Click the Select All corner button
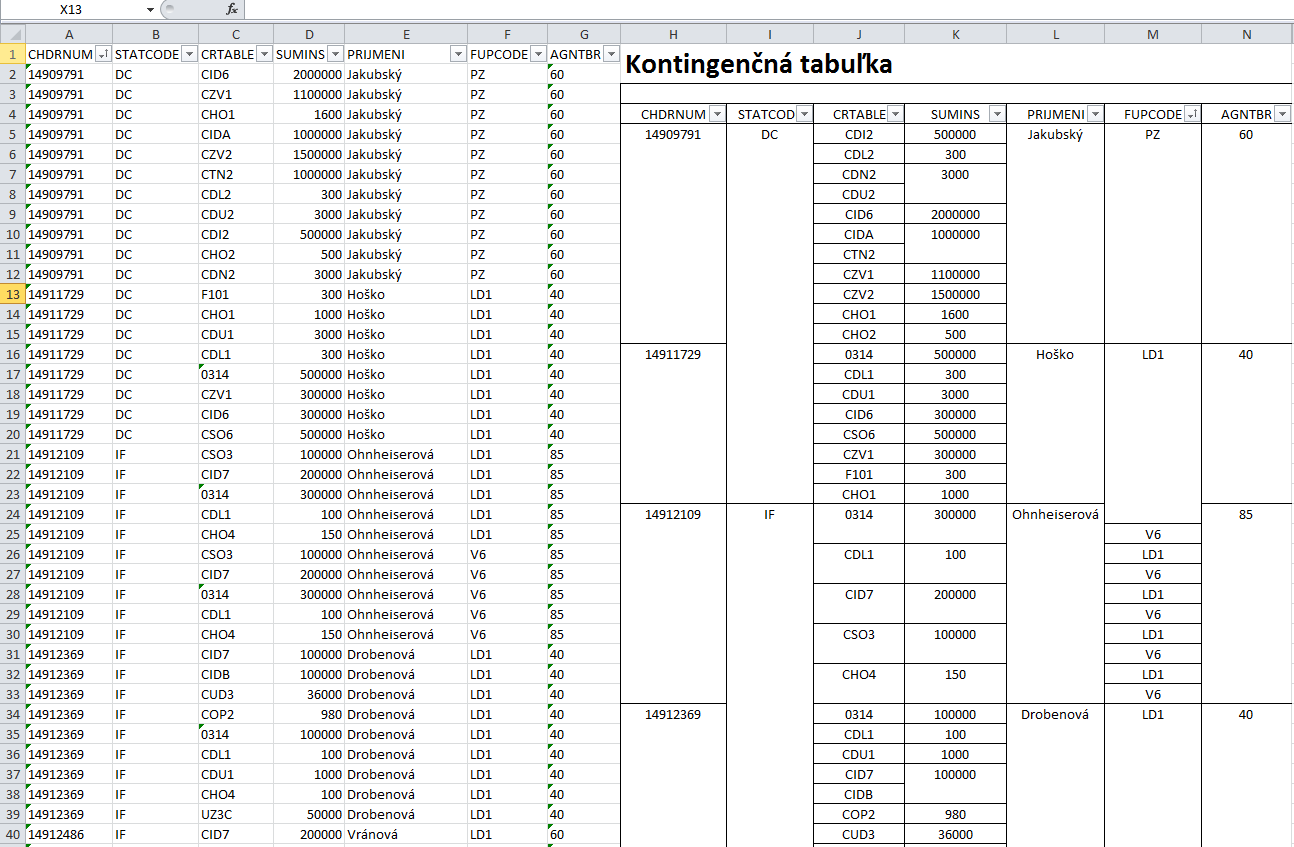The height and width of the screenshot is (847, 1294). pos(12,34)
